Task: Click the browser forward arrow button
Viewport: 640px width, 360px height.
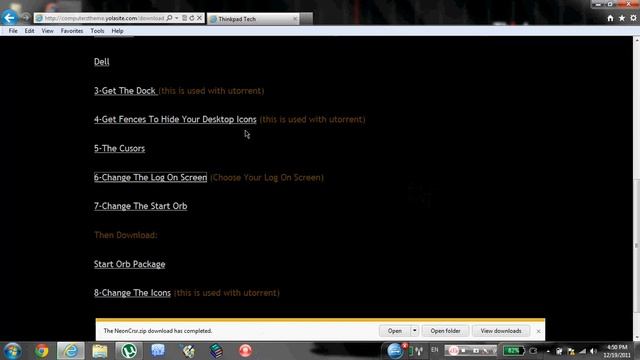Action: (25, 18)
